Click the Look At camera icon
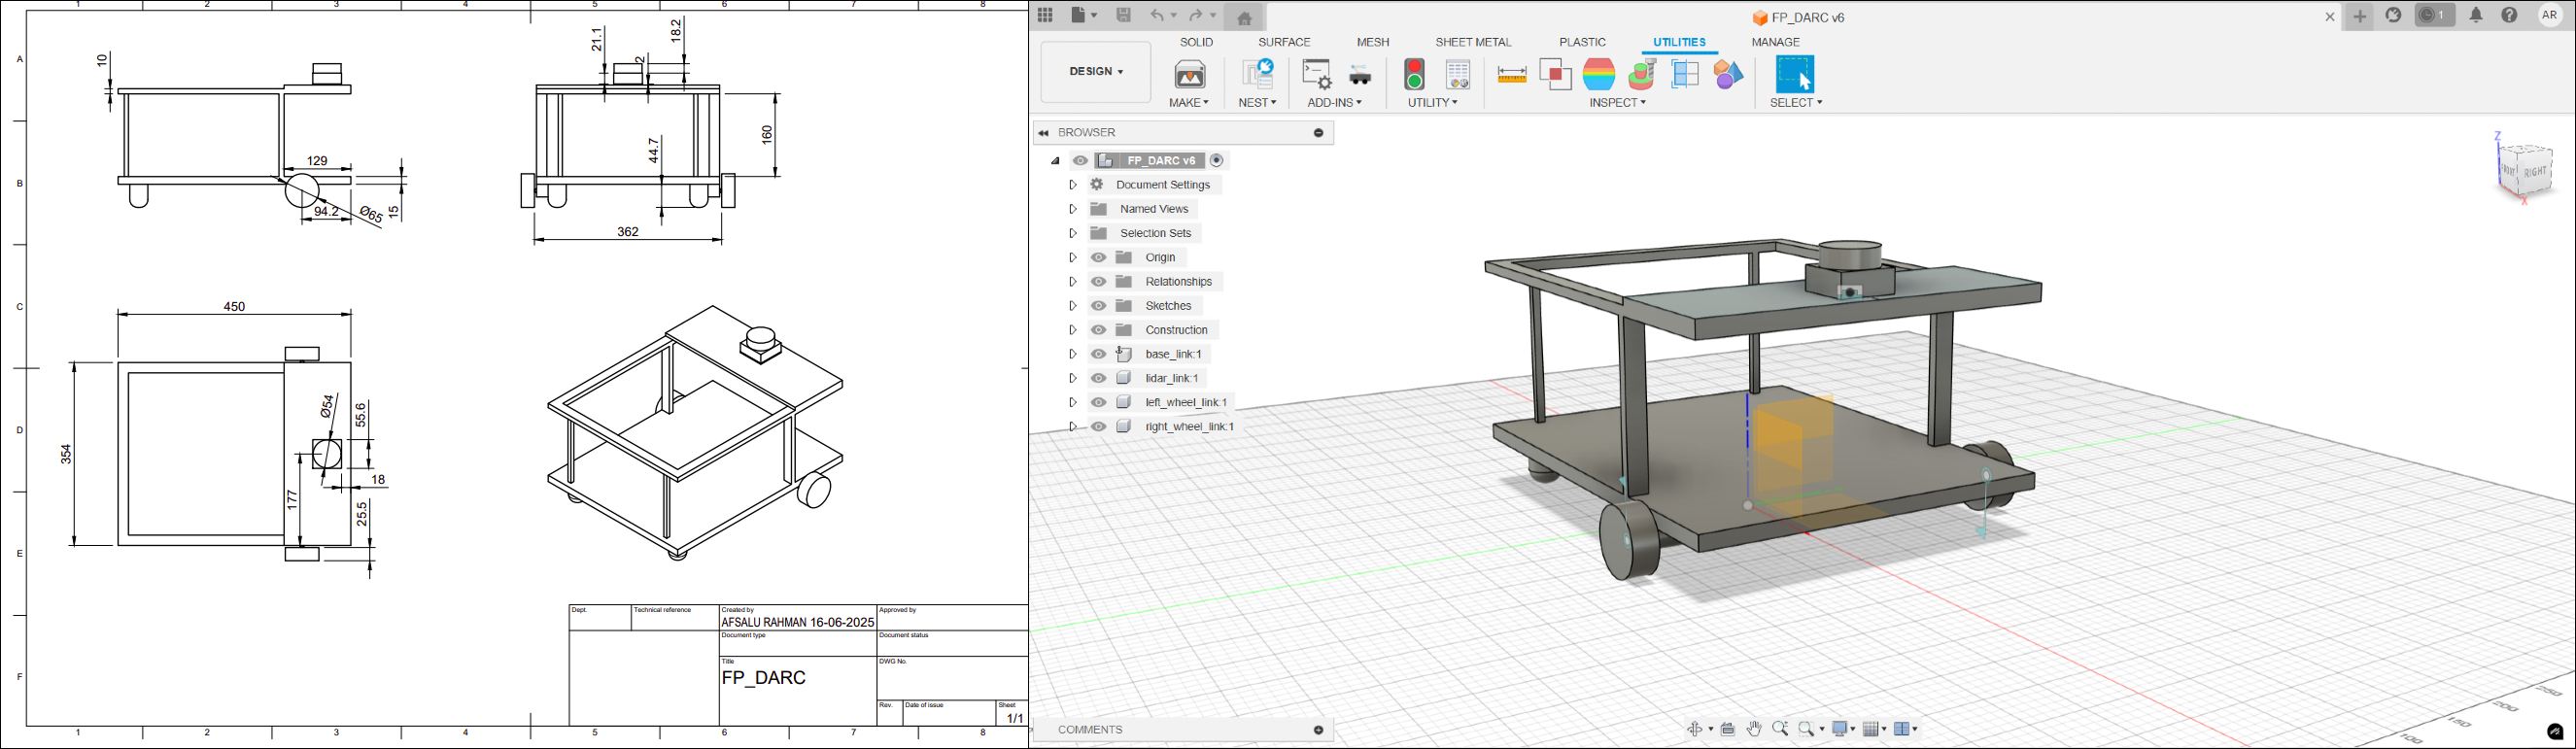The height and width of the screenshot is (749, 2576). click(x=1728, y=729)
